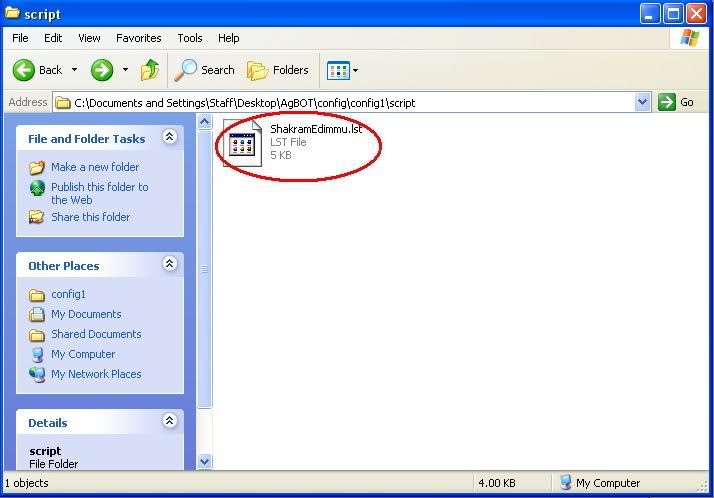Viewport: 714px width, 498px height.
Task: Click Publish this folder to the Web
Action: click(99, 193)
